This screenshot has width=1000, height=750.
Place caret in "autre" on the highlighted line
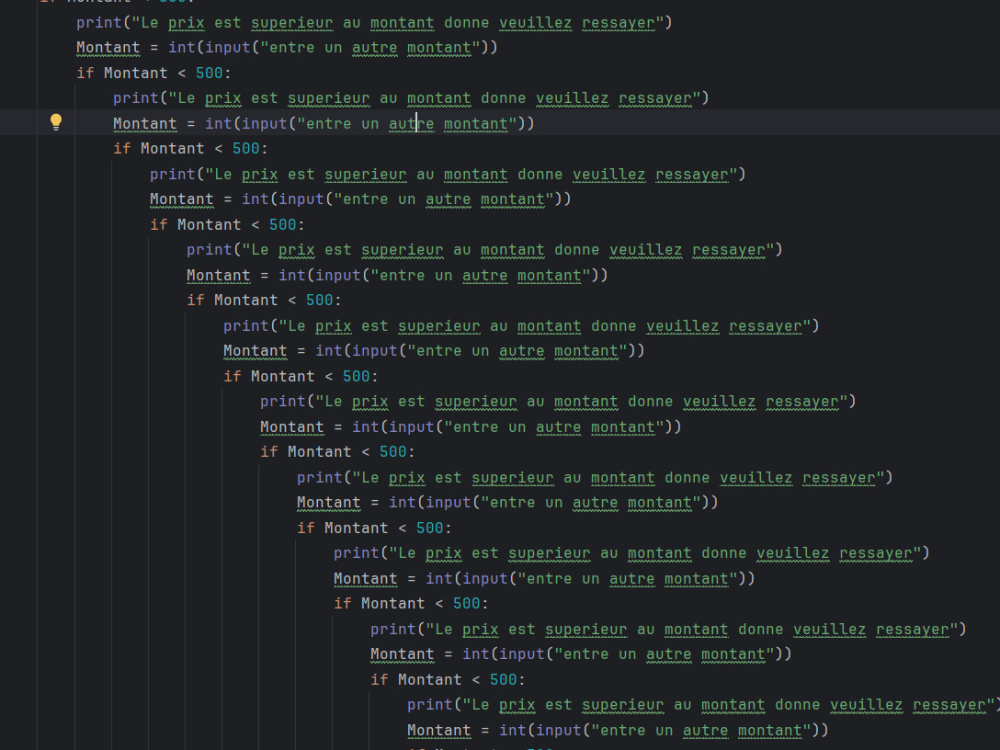[x=411, y=124]
